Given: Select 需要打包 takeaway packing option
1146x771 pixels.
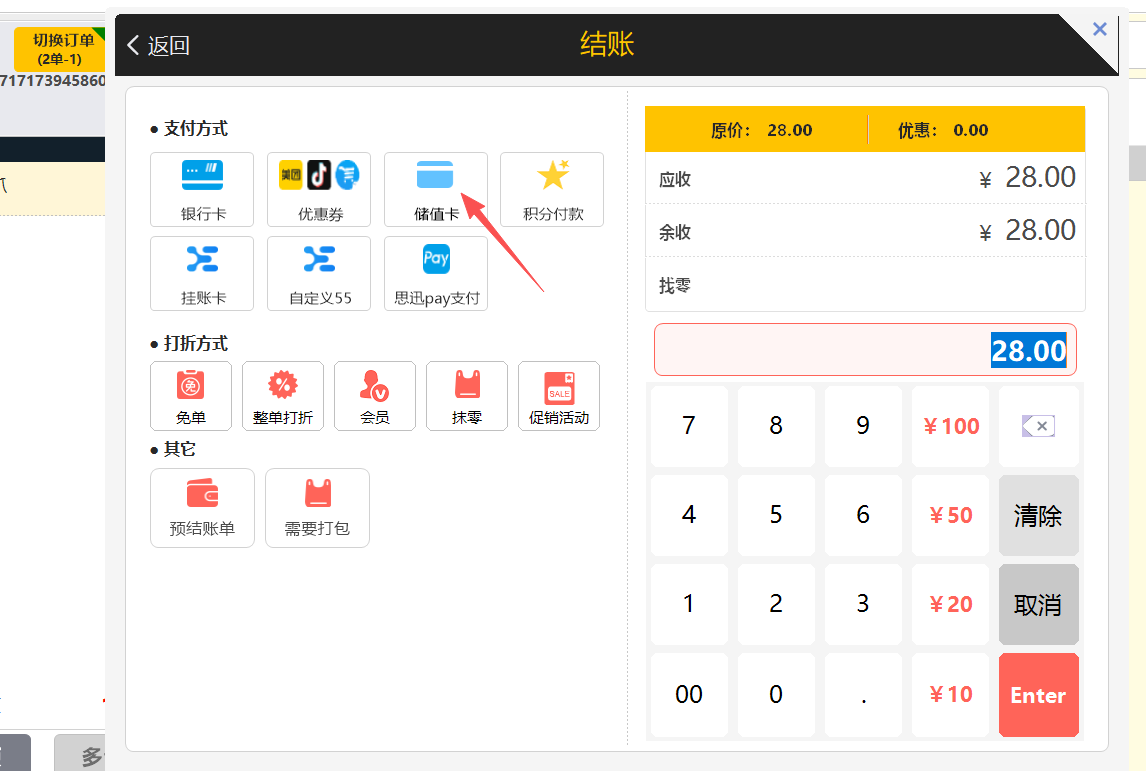Looking at the screenshot, I should click(x=317, y=507).
